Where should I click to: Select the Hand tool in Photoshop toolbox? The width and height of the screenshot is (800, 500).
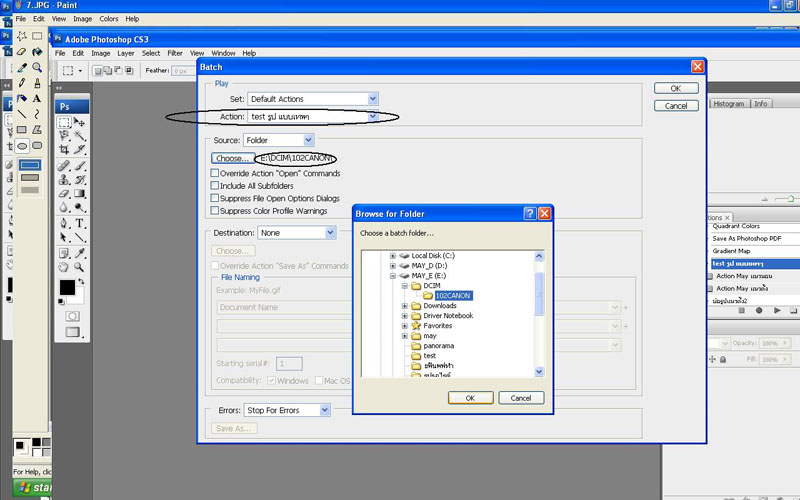coord(64,267)
